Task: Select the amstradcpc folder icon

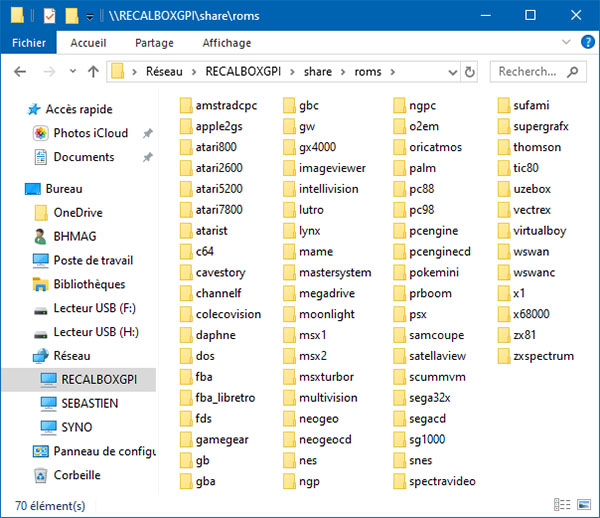Action: [x=186, y=105]
